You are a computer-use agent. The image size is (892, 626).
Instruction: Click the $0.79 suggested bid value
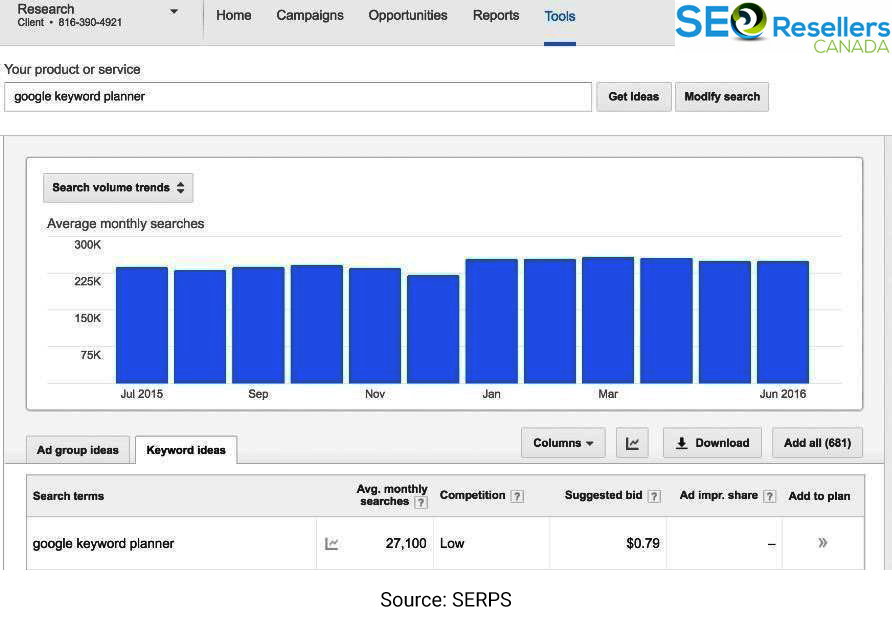point(643,543)
